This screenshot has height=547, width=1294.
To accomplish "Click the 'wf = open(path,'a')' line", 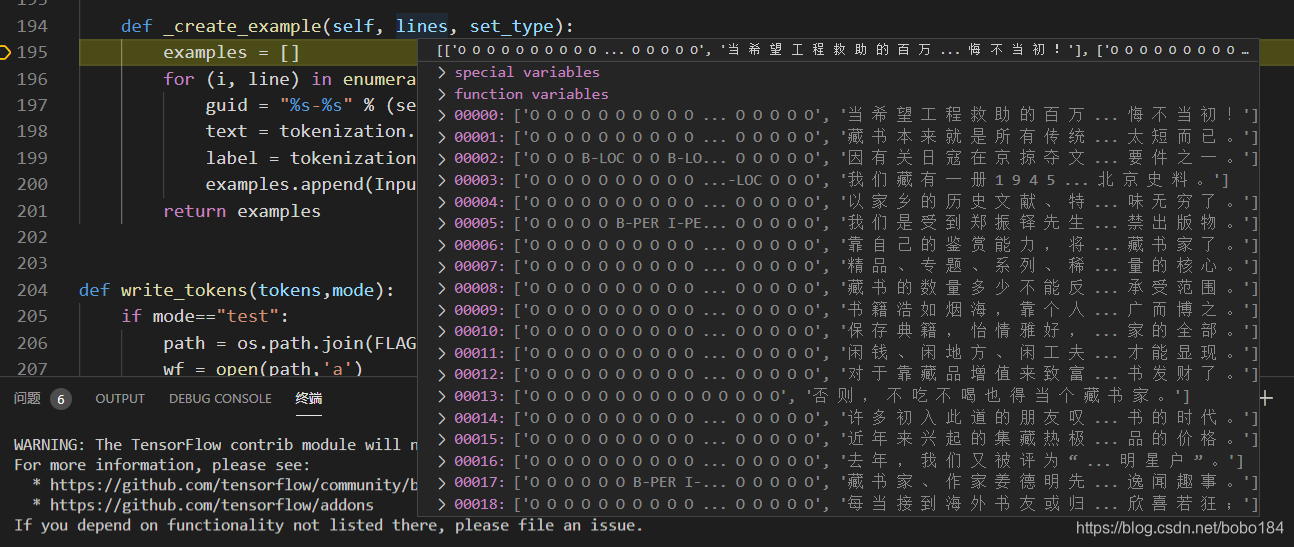I will 263,370.
